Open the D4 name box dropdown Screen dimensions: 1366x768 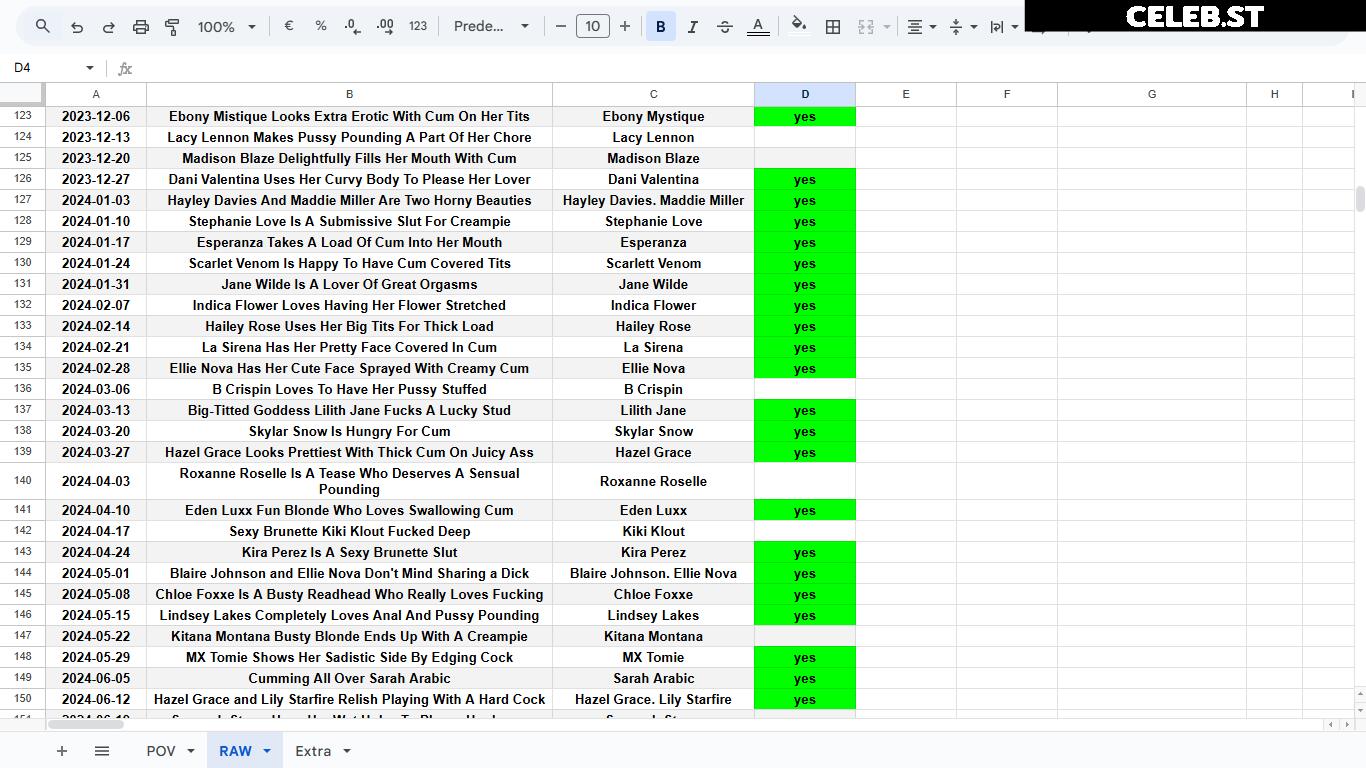[x=90, y=68]
